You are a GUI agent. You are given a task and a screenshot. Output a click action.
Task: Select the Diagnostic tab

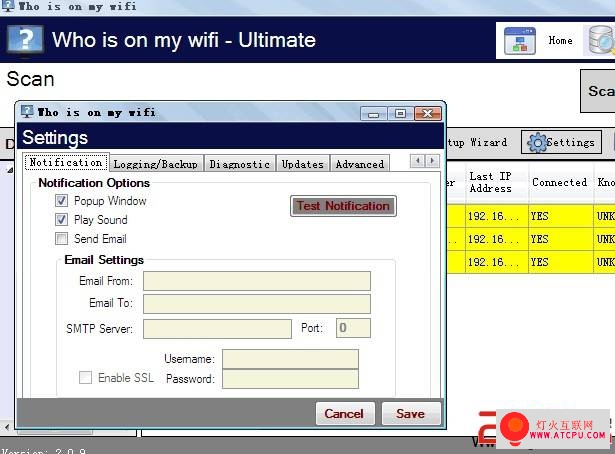click(x=240, y=164)
